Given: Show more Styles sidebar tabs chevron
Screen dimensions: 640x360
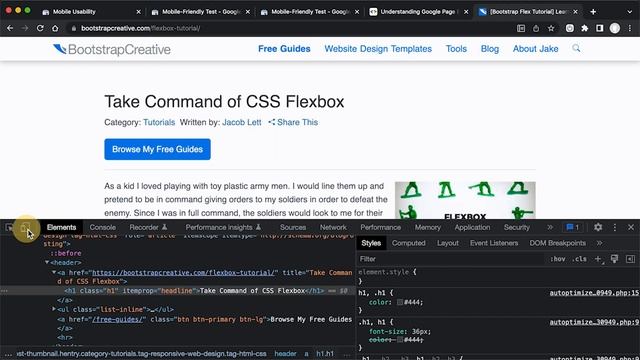Looking at the screenshot, I should pos(599,243).
